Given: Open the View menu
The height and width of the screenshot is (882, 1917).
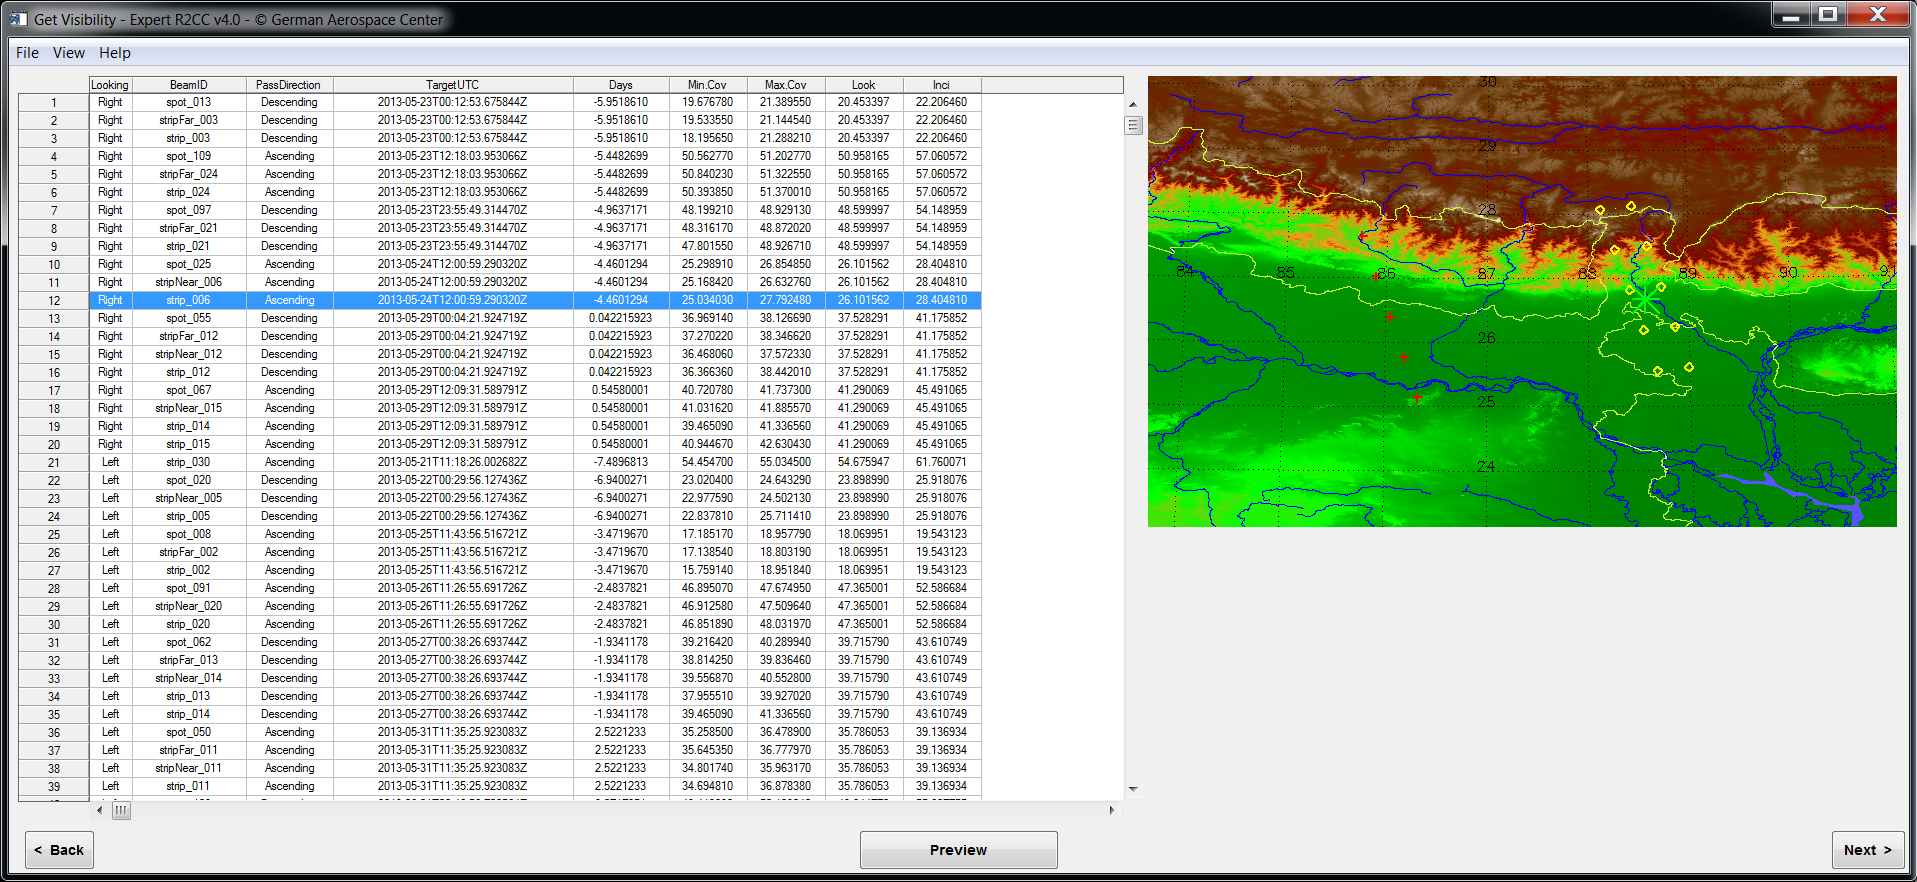Looking at the screenshot, I should (x=69, y=53).
